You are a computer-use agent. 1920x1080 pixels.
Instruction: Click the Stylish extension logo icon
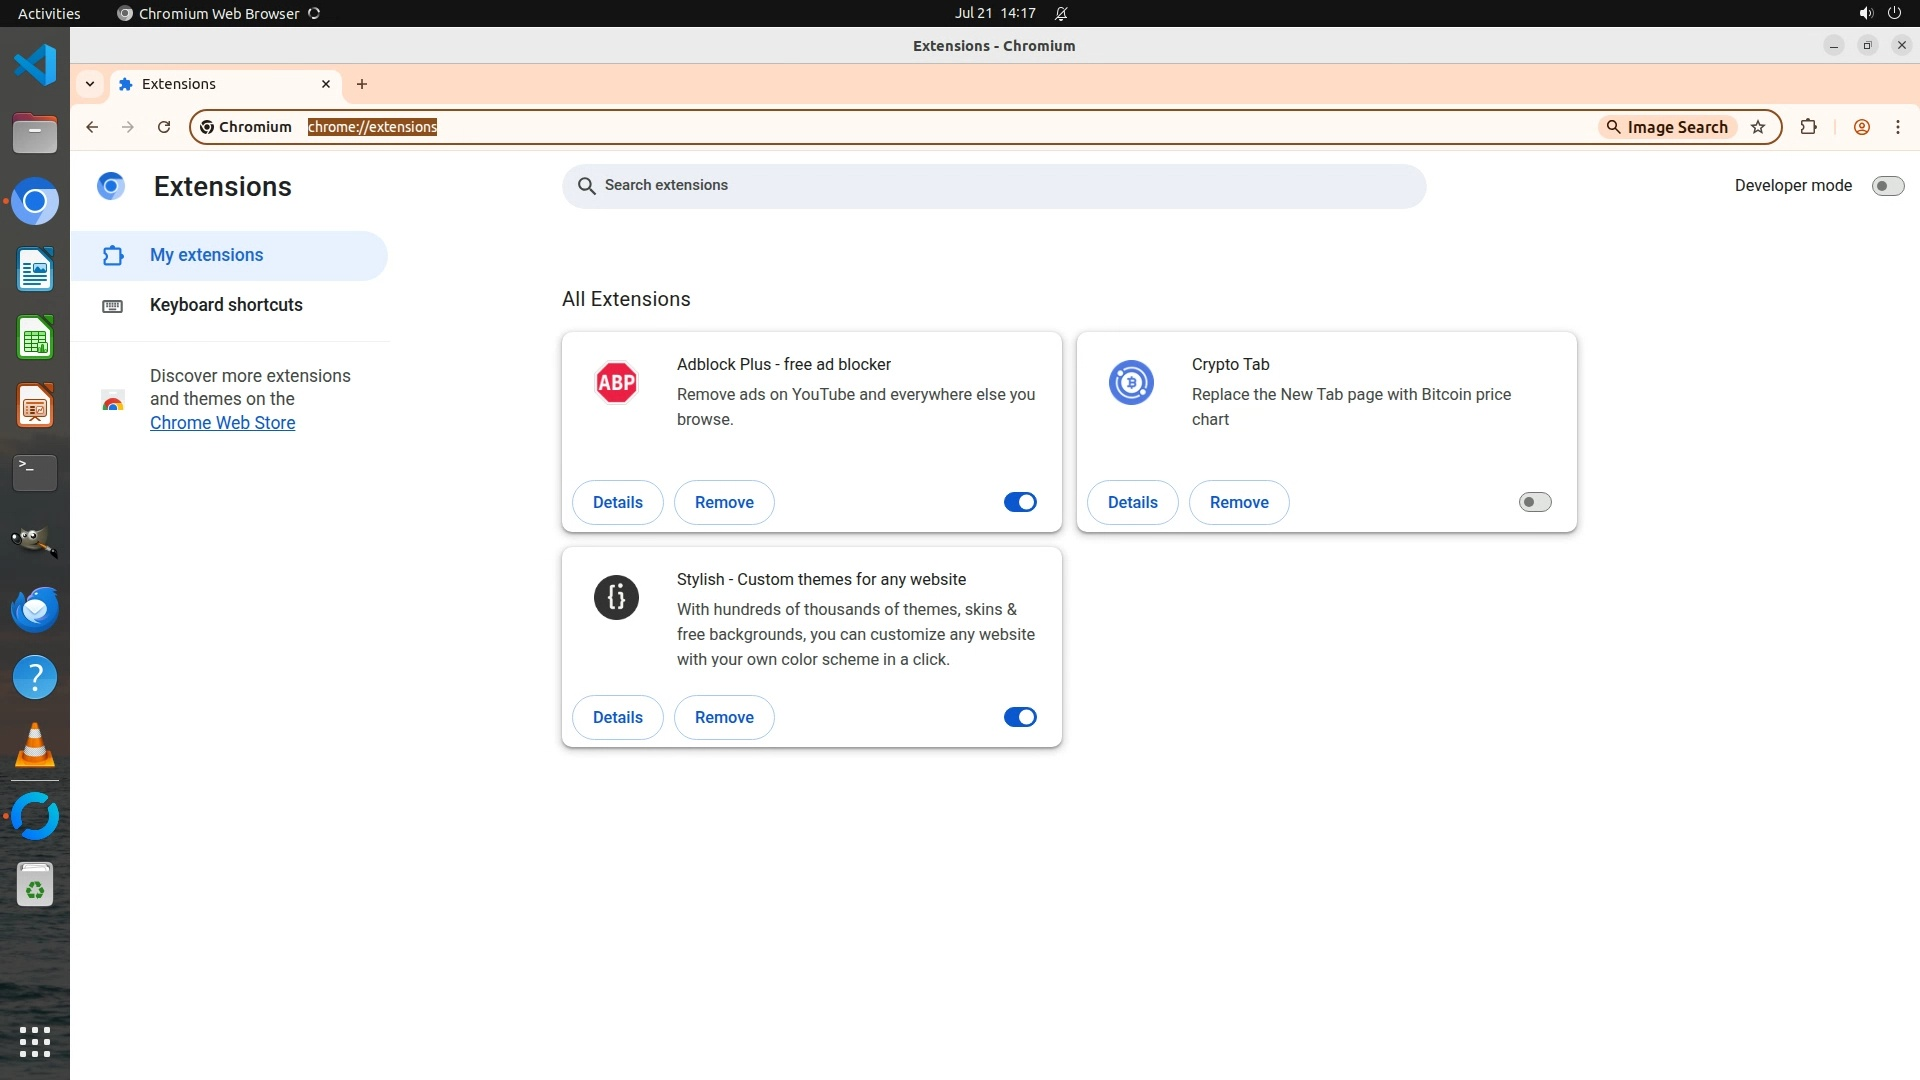tap(616, 598)
